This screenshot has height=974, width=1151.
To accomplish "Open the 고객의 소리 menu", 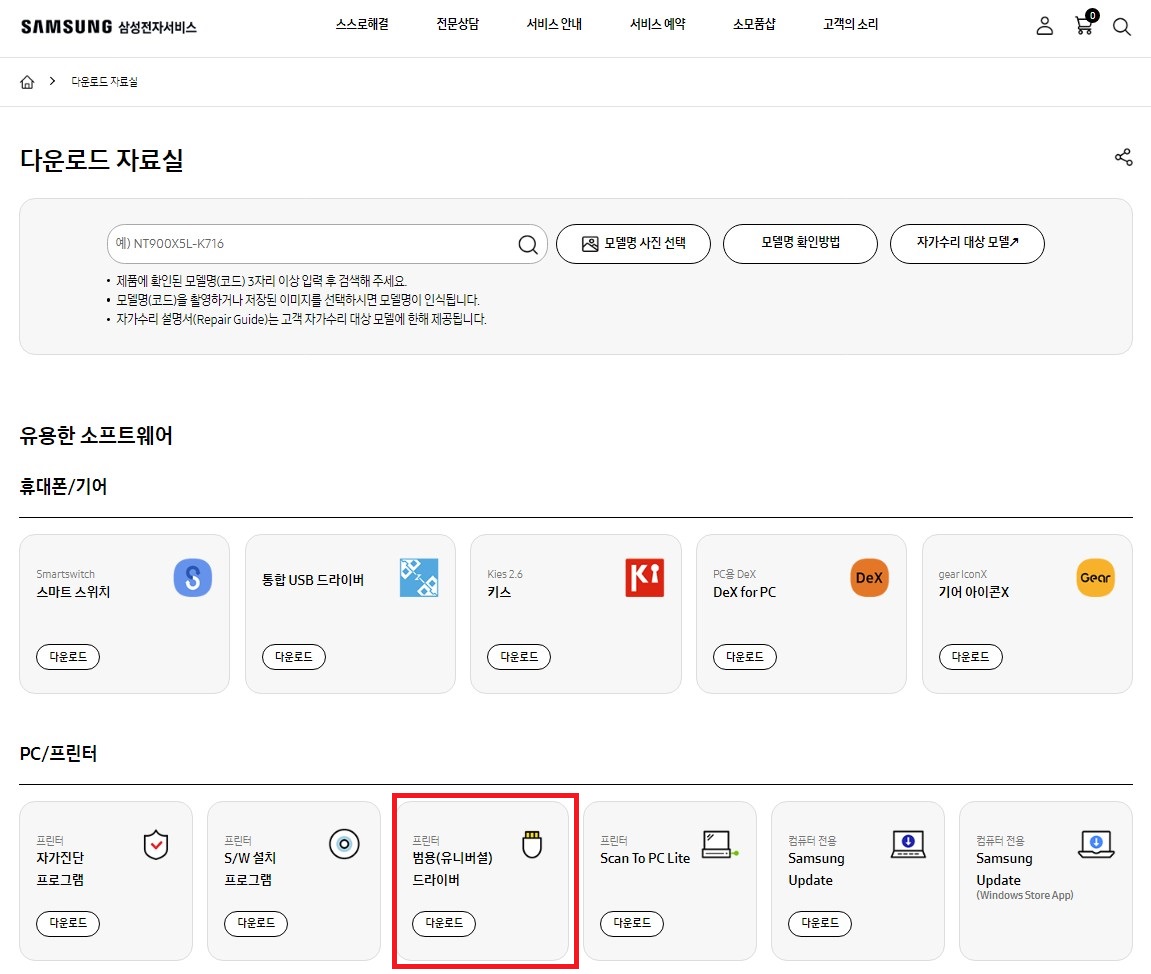I will pyautogui.click(x=850, y=24).
